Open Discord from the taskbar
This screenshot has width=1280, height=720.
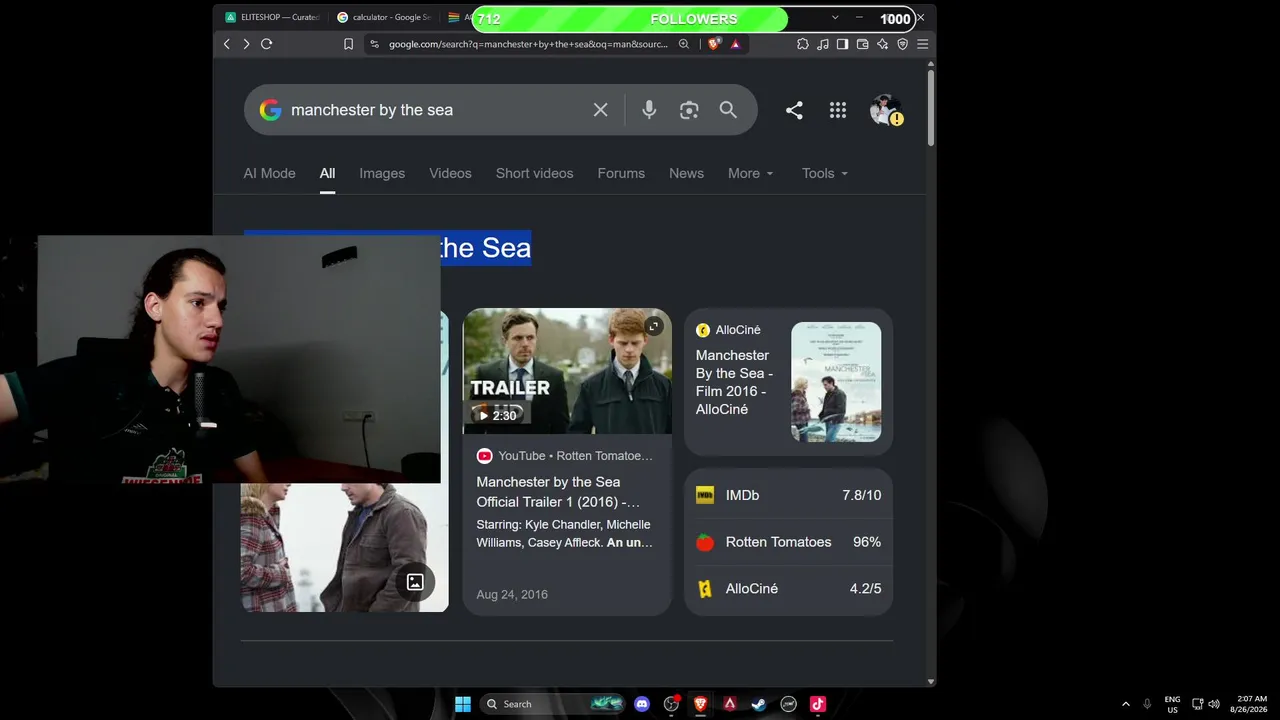click(642, 704)
